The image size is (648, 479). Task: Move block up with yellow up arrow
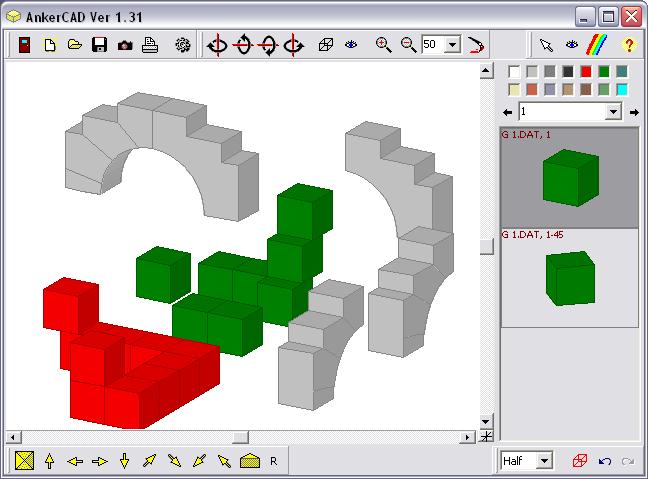click(x=50, y=461)
